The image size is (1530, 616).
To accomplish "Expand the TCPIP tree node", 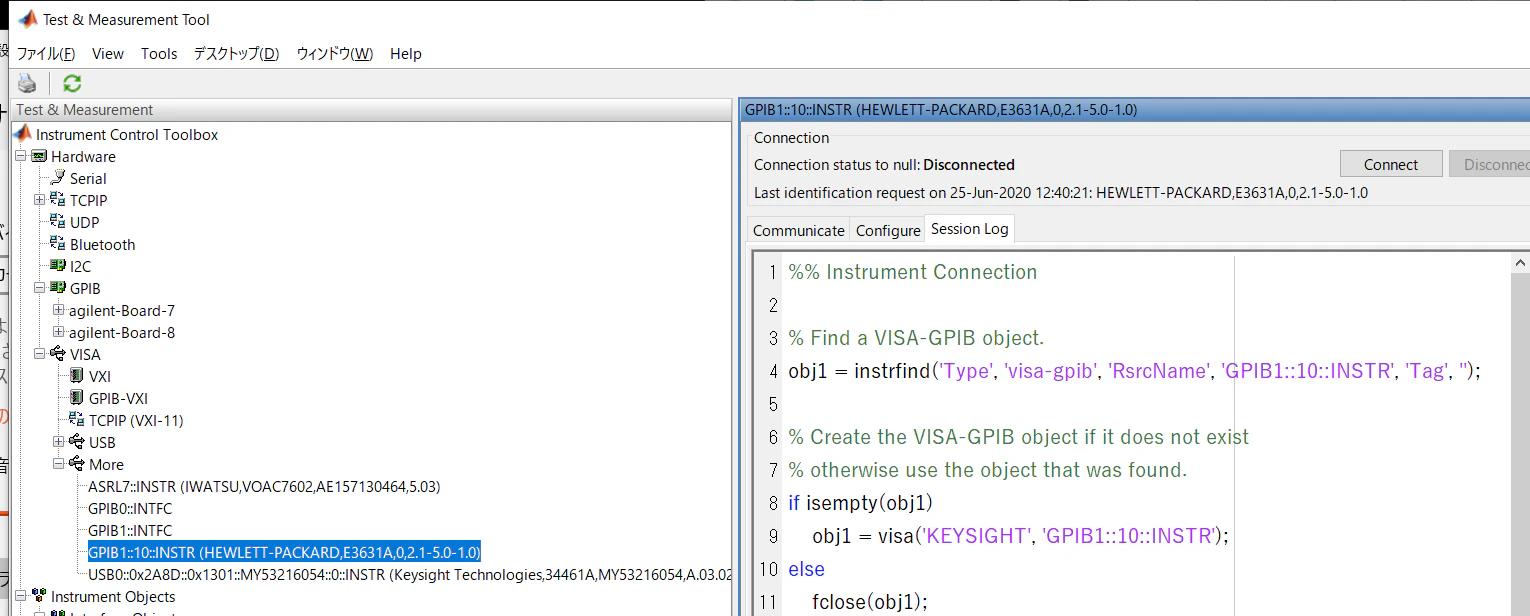I will (40, 200).
